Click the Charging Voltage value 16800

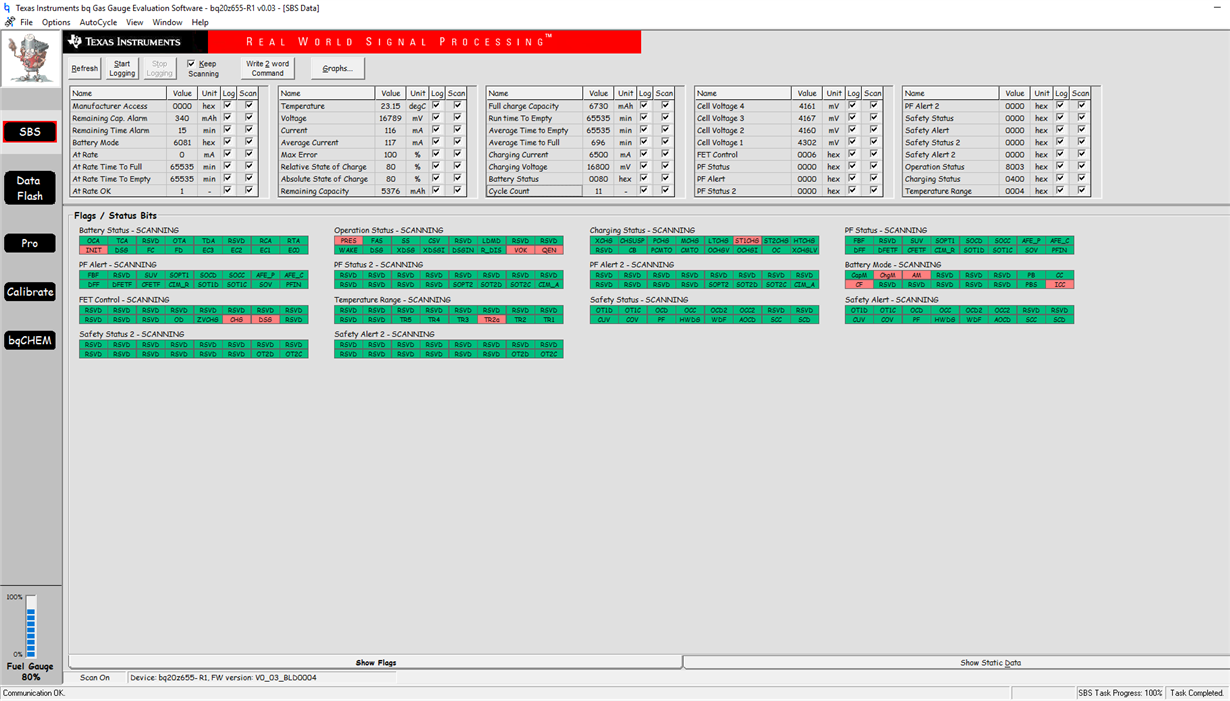click(598, 166)
